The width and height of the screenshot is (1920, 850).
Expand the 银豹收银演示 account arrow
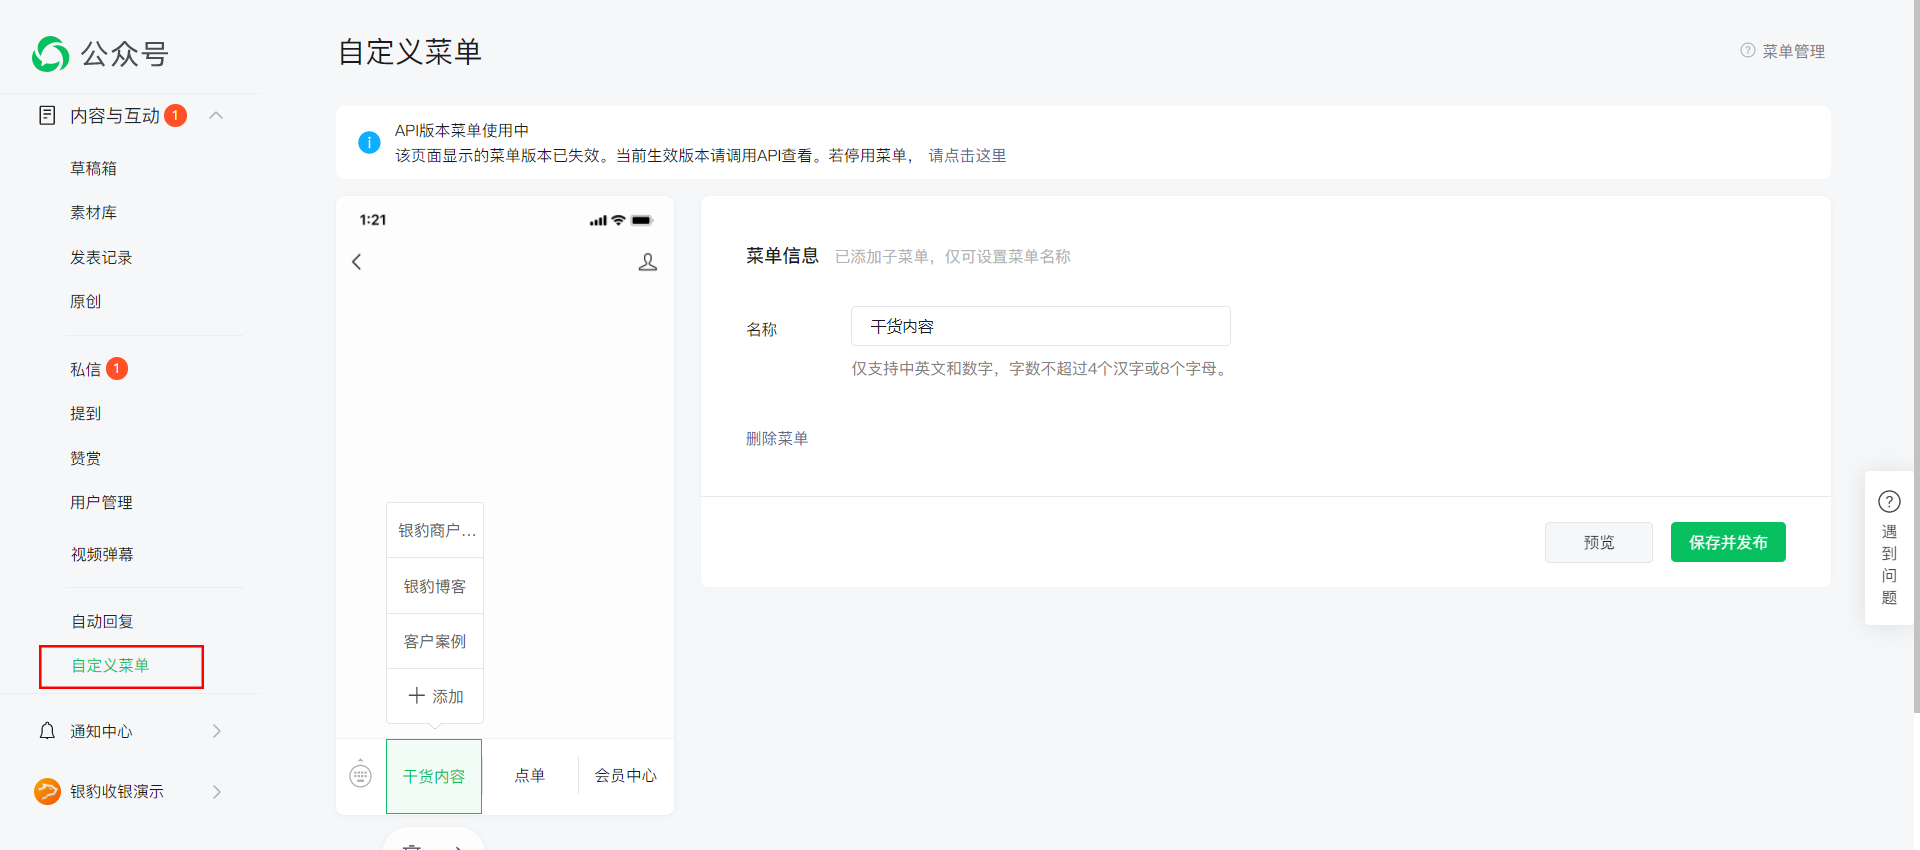217,791
